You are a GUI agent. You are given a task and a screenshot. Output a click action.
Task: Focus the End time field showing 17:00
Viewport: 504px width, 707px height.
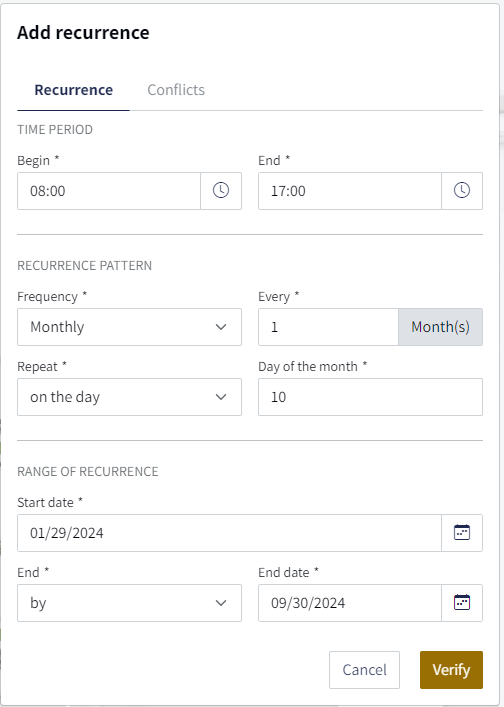pyautogui.click(x=350, y=191)
